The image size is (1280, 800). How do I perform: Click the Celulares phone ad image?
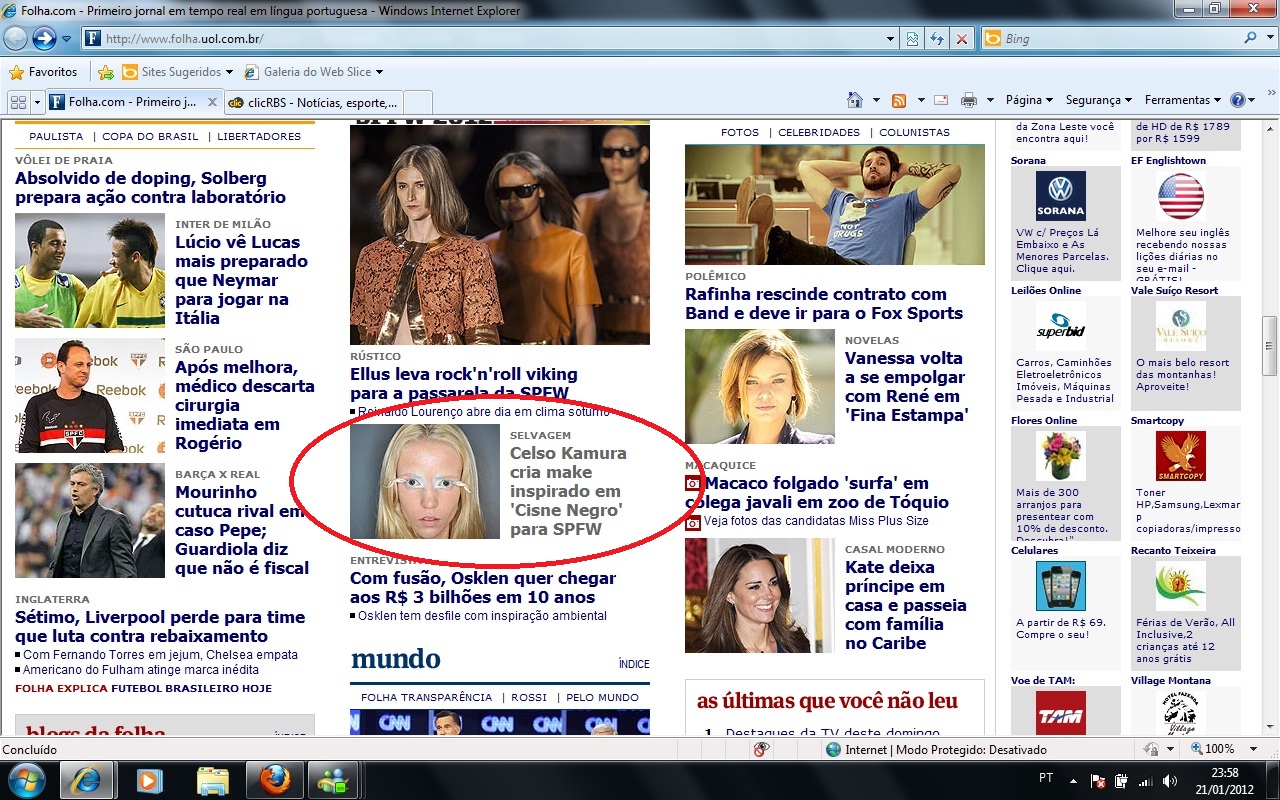point(1061,586)
